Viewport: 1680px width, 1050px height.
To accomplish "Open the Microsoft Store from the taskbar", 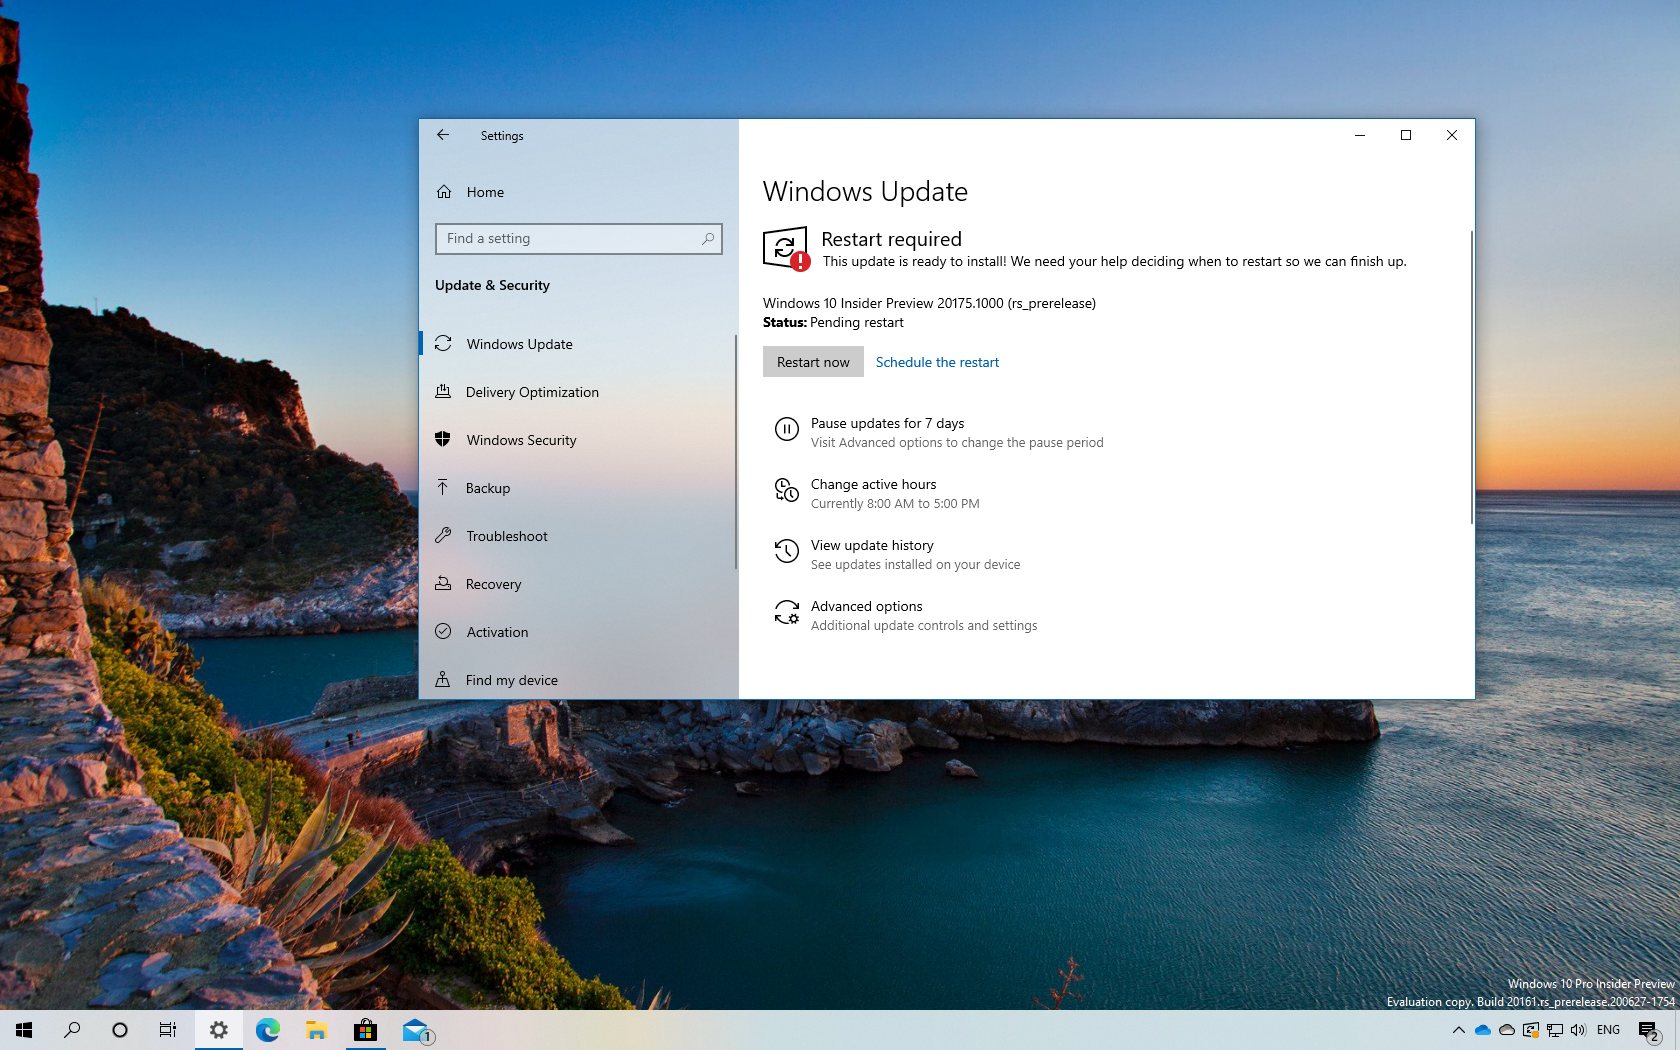I will [x=365, y=1030].
